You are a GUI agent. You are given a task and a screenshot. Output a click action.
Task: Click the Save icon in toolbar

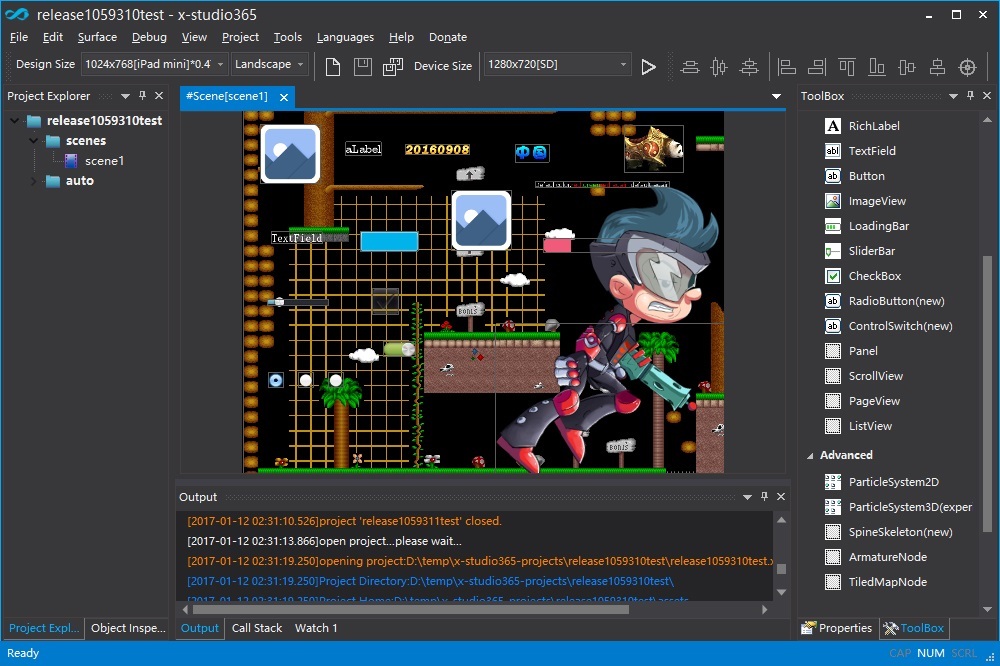[363, 66]
